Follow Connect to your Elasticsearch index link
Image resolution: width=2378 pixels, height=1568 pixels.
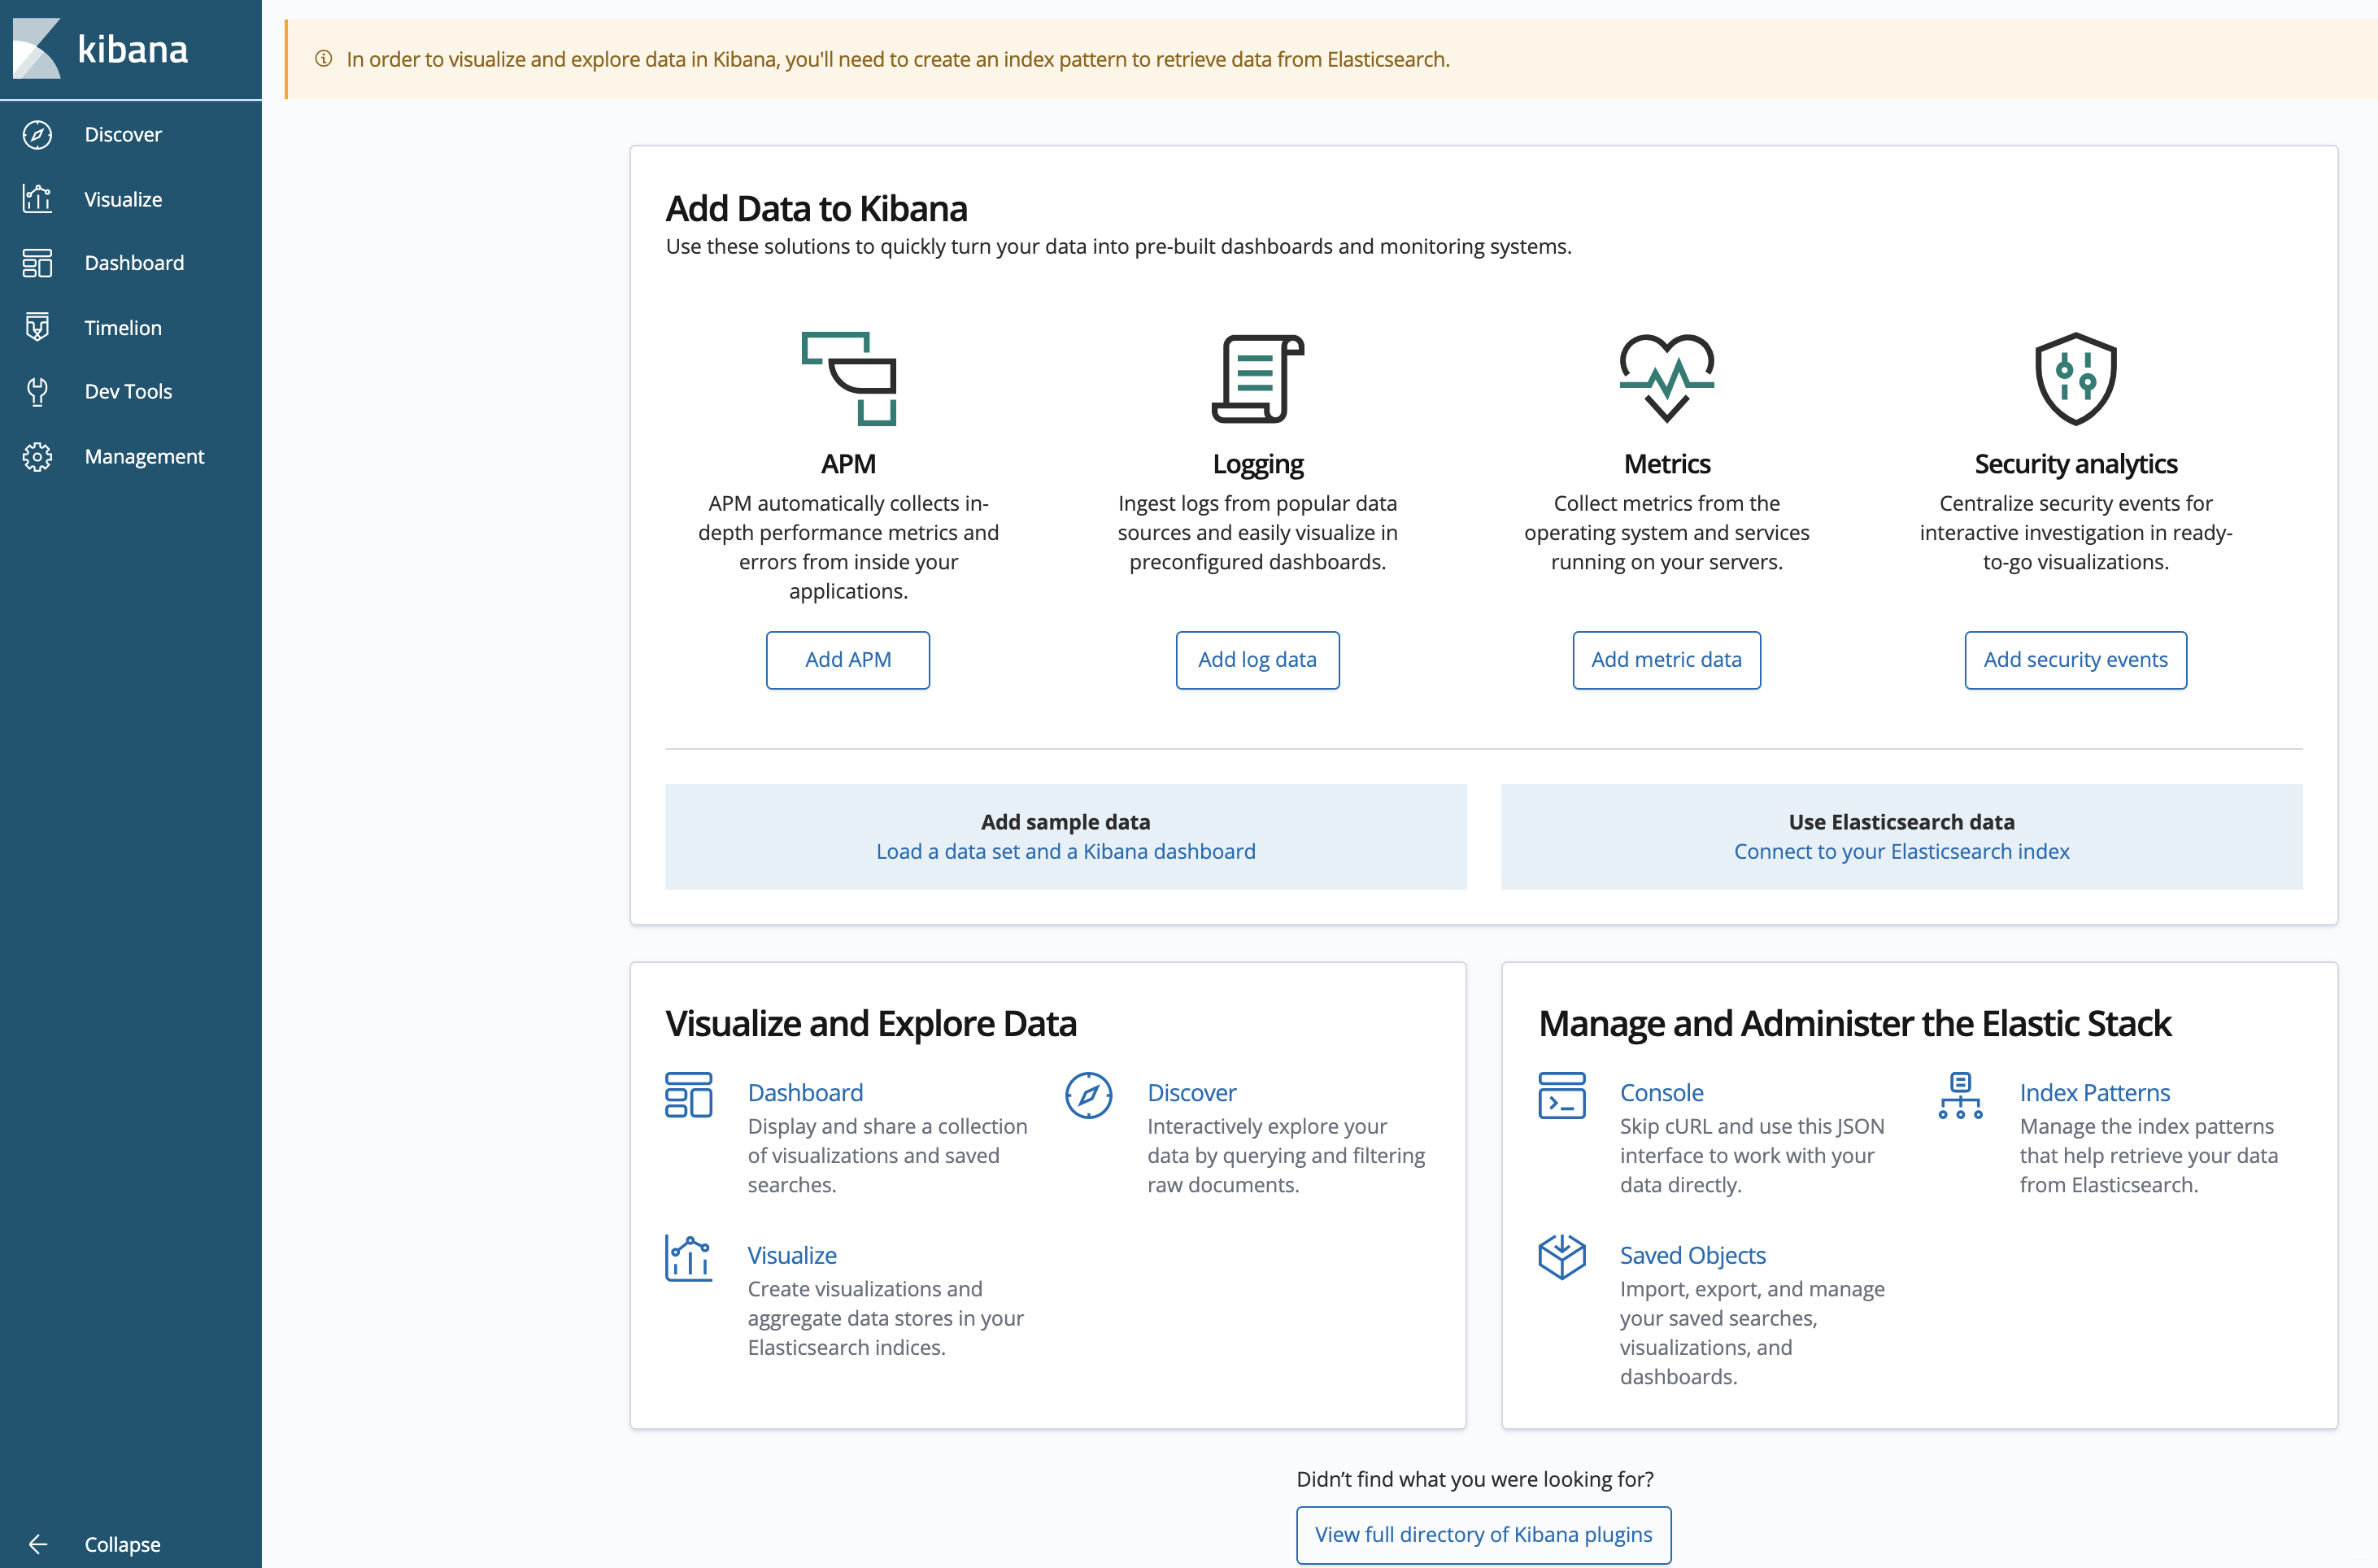(x=1901, y=851)
